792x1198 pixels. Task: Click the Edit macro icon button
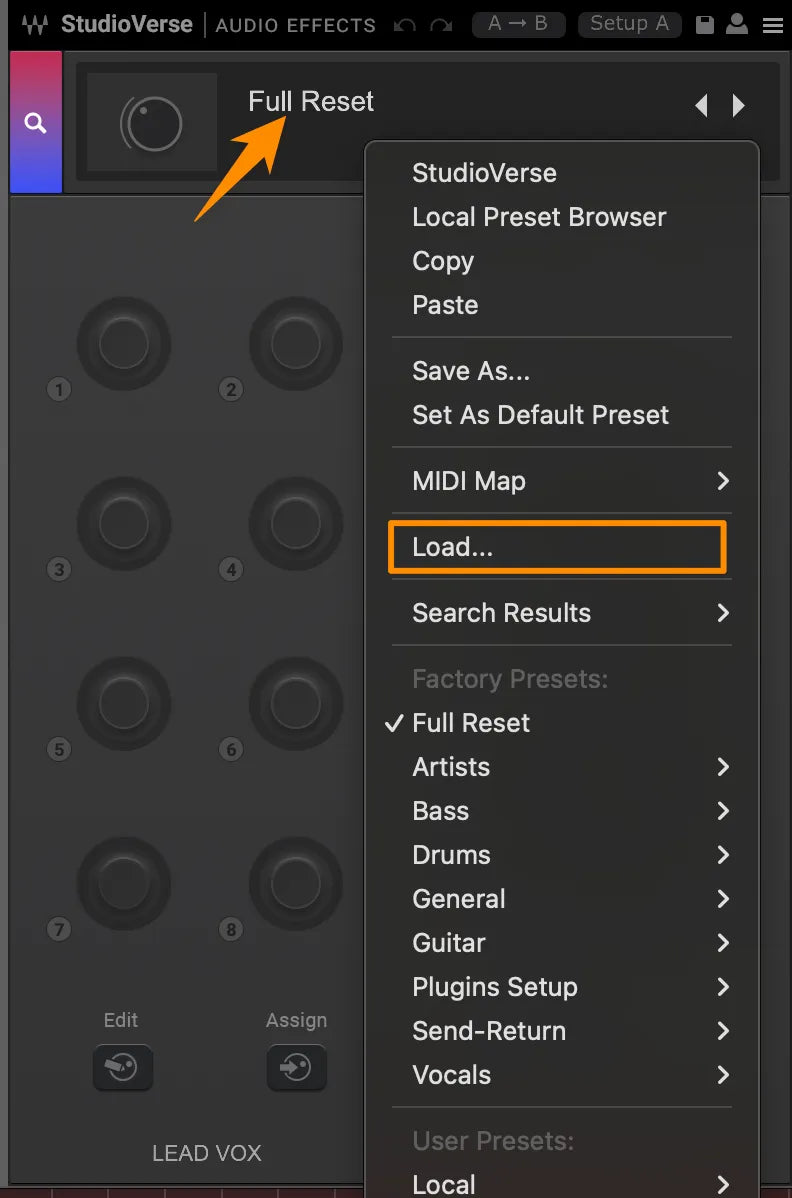(x=122, y=1067)
